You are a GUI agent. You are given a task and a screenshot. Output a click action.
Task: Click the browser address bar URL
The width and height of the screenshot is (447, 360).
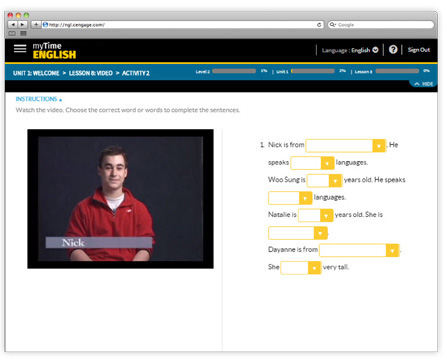coord(183,25)
